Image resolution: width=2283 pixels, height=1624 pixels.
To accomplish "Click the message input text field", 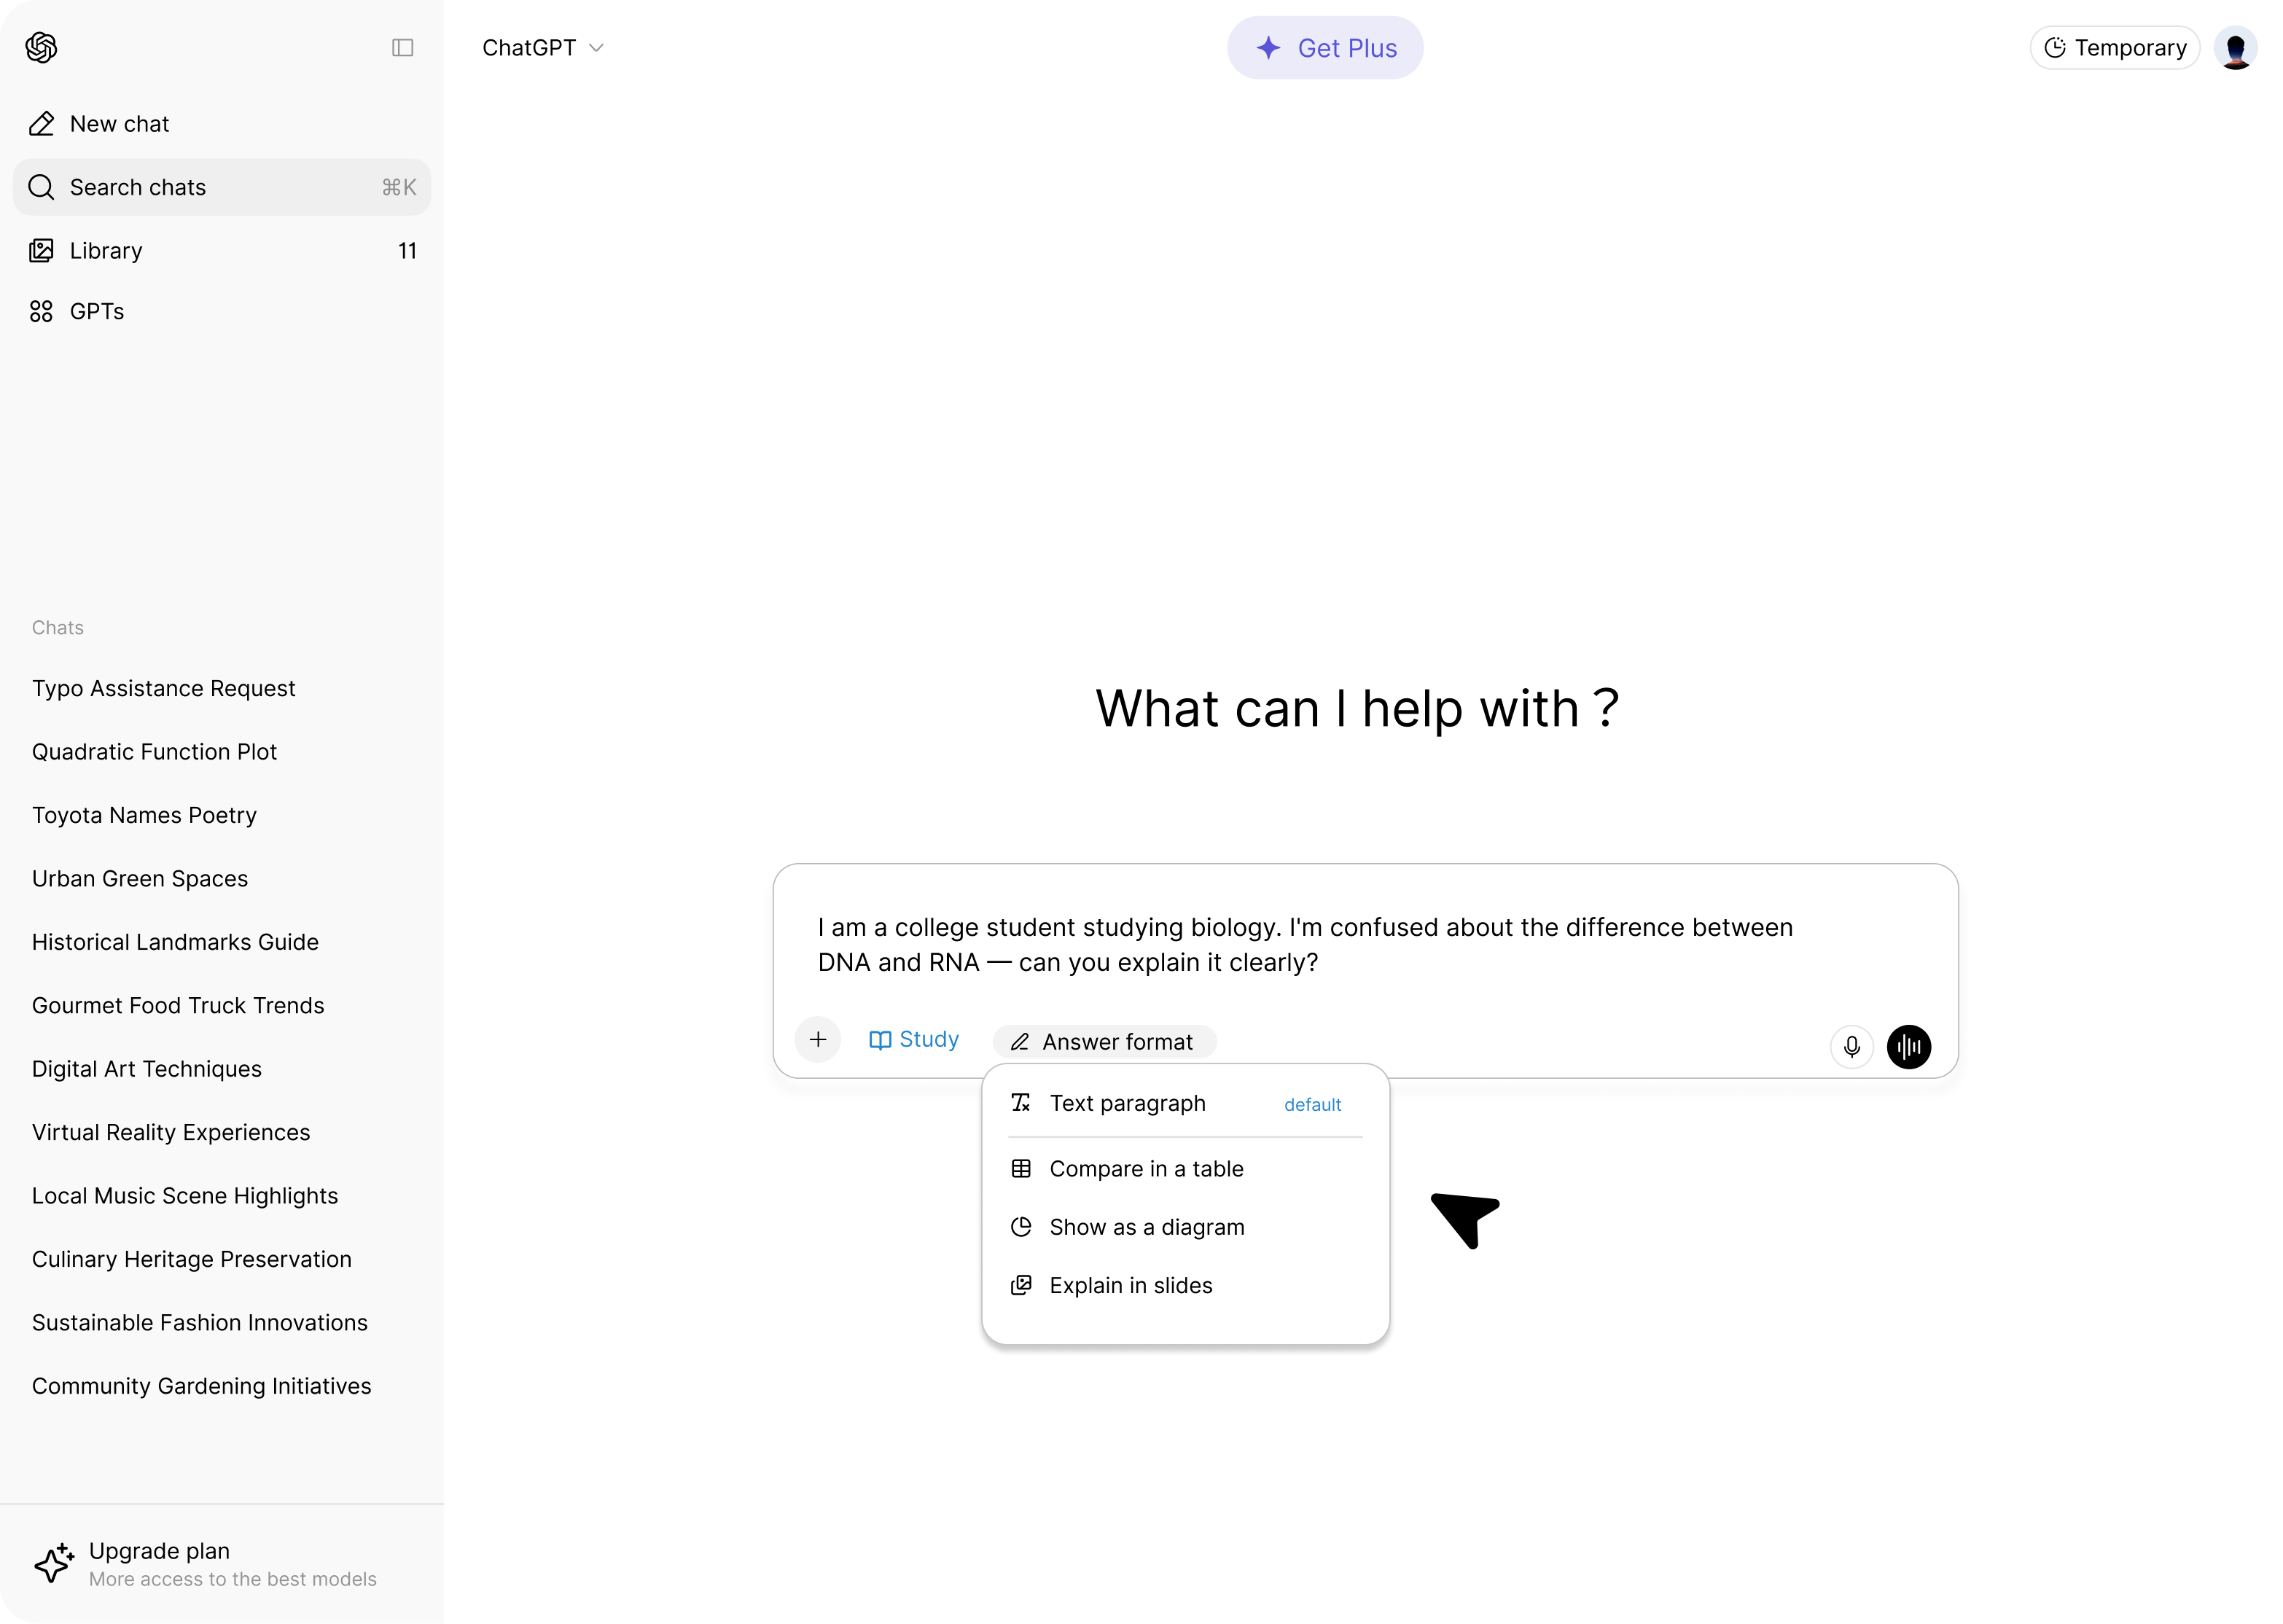I will click(1305, 945).
